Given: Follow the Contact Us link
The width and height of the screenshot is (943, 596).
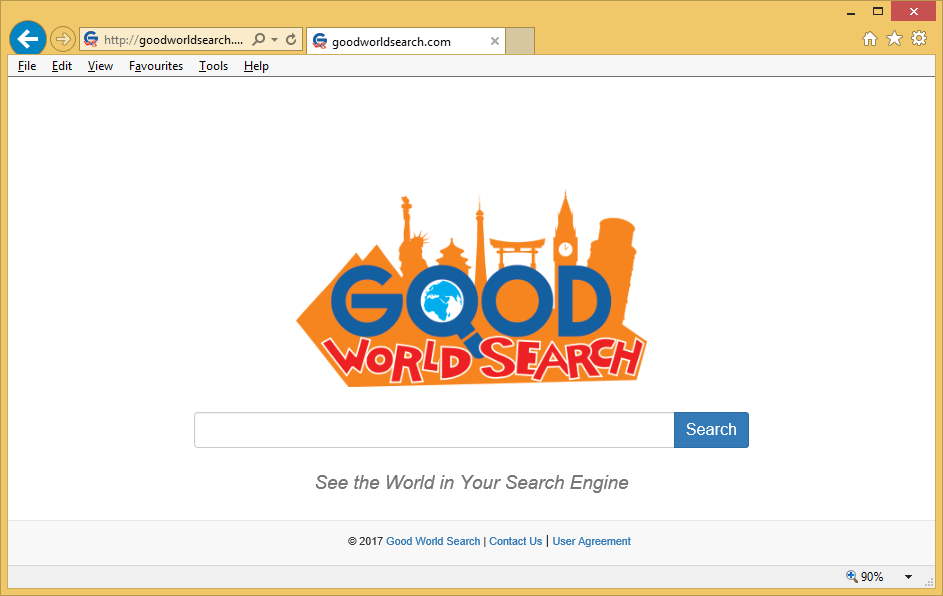Looking at the screenshot, I should (515, 541).
